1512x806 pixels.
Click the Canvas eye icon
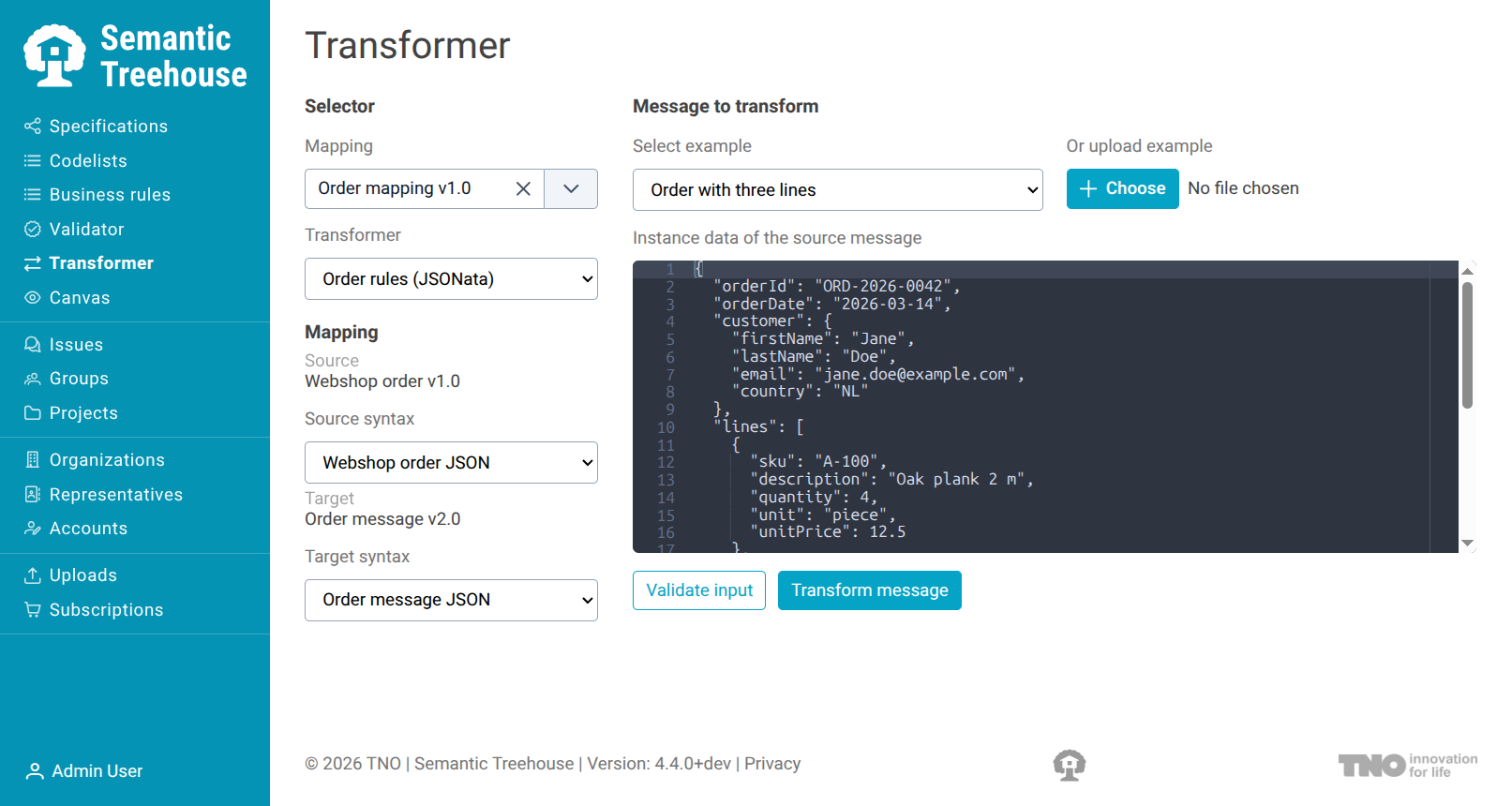tap(33, 298)
